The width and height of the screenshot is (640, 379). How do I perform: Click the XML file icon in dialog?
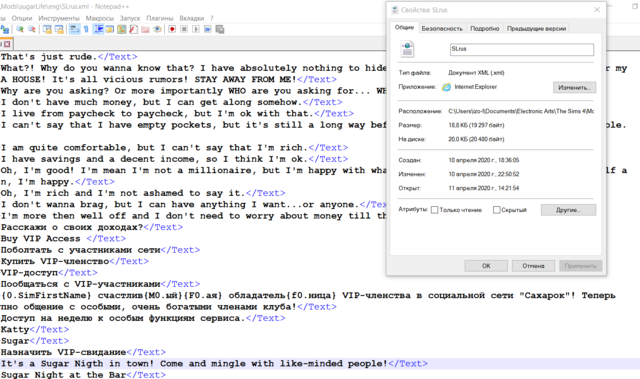point(407,49)
